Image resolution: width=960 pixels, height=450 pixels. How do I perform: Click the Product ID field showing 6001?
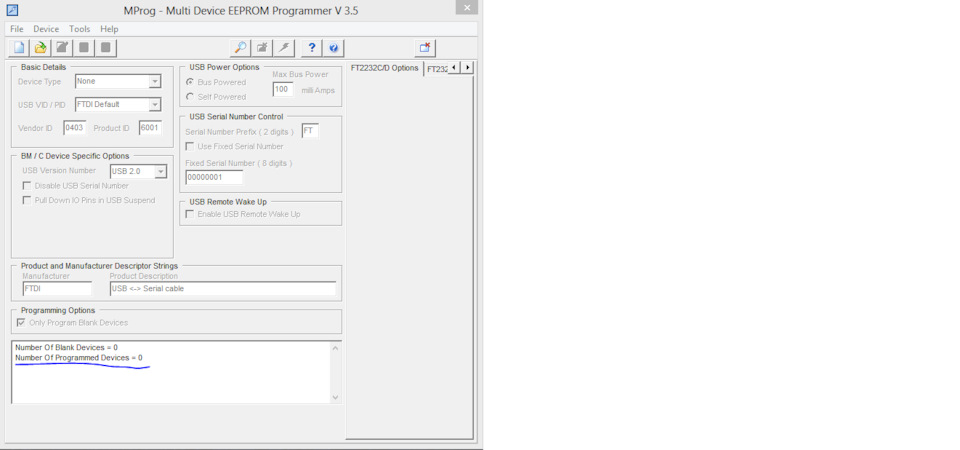tap(150, 128)
